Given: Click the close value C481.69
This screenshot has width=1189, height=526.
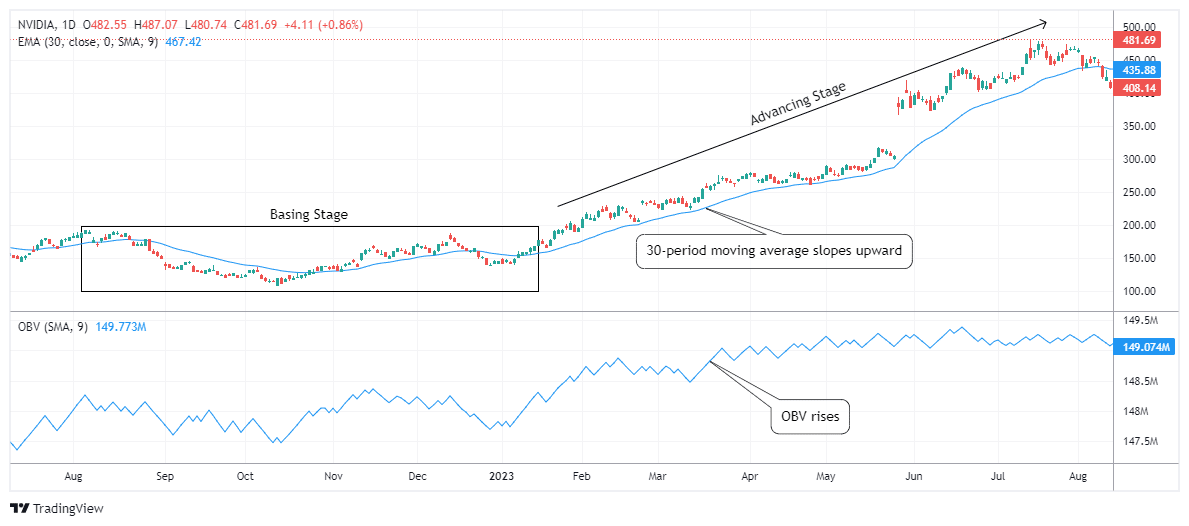Looking at the screenshot, I should (254, 25).
